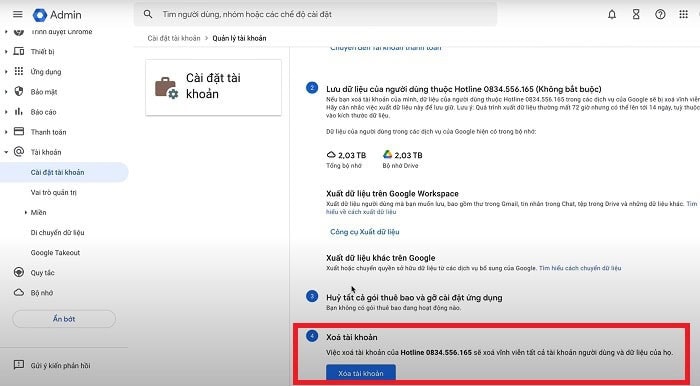
Task: Click the Xóa tài khoản button
Action: tap(361, 374)
